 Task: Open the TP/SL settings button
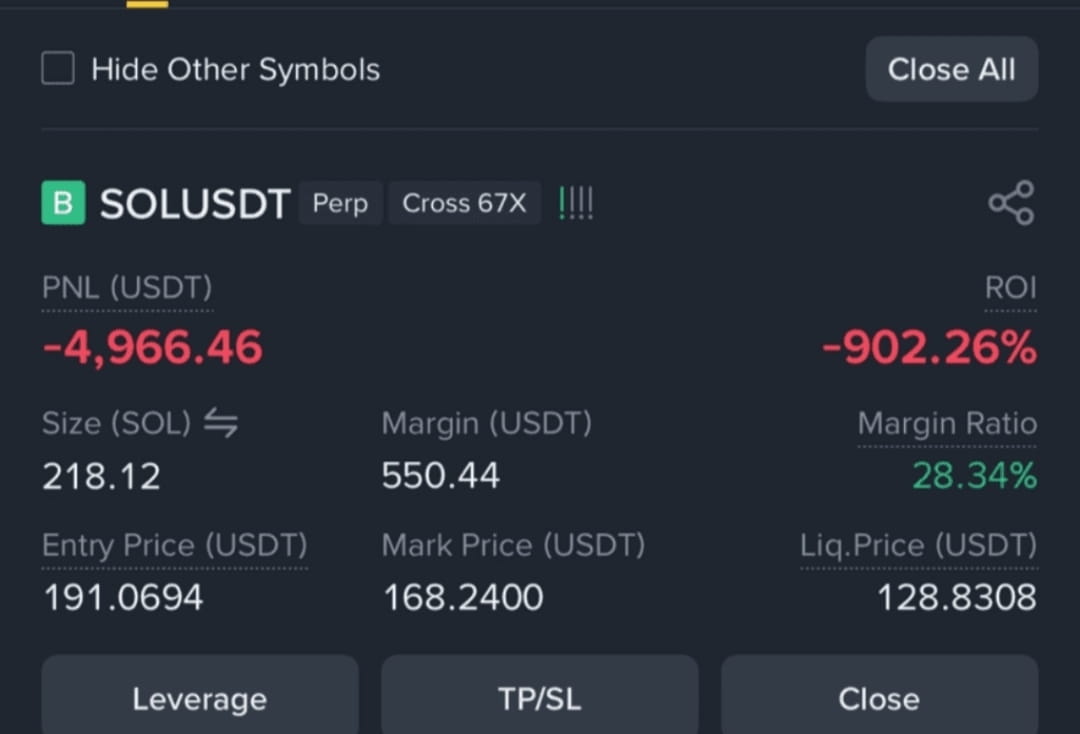click(x=540, y=695)
